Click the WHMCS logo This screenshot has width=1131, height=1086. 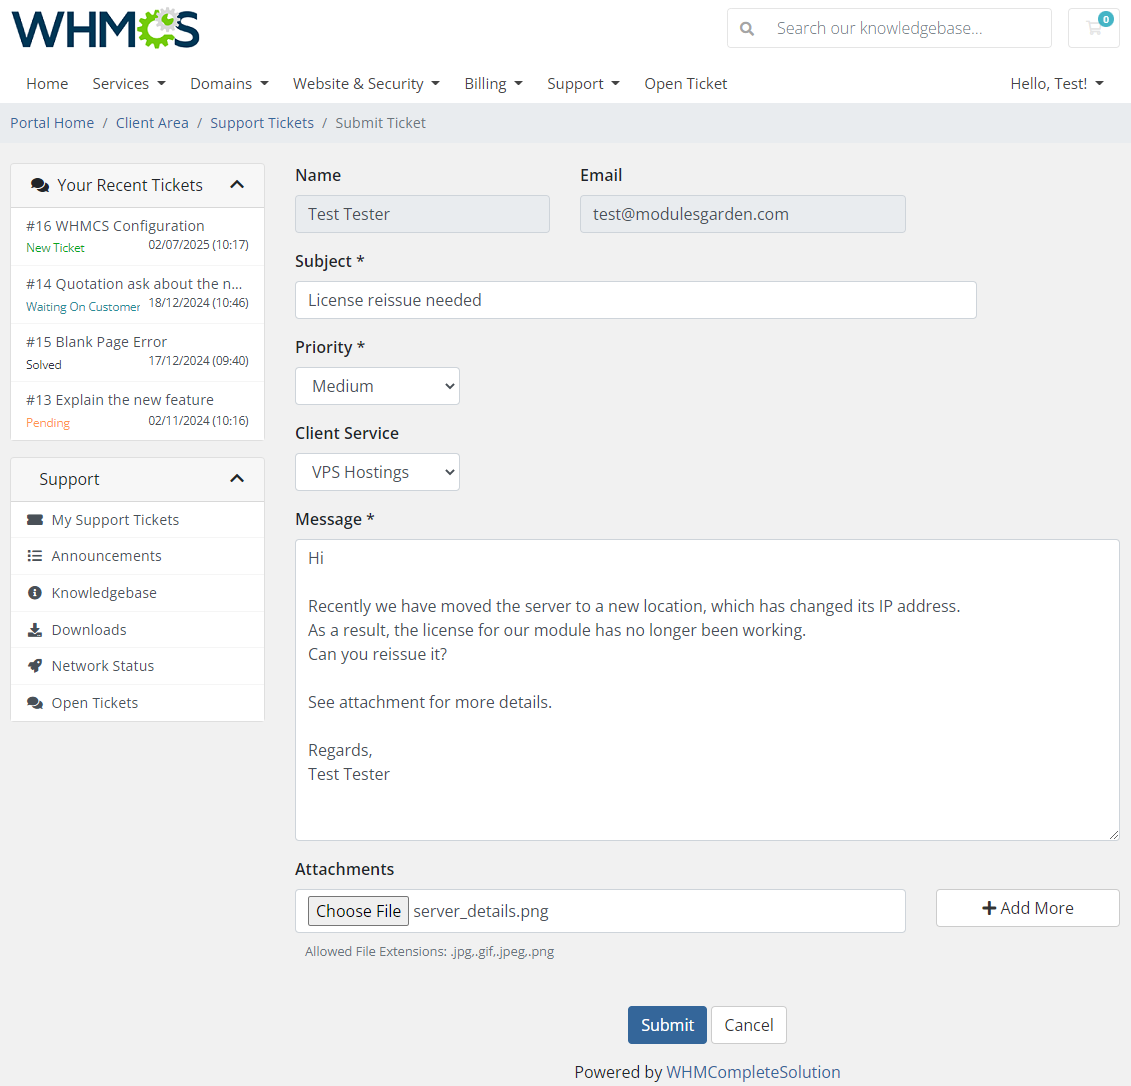pyautogui.click(x=105, y=29)
